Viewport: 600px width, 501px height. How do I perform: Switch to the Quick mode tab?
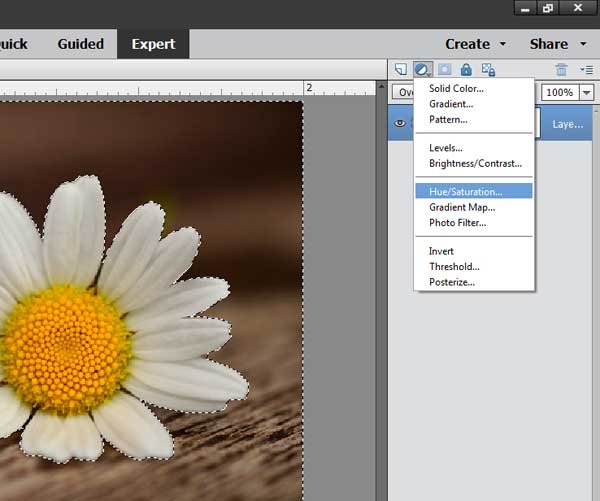pos(14,44)
